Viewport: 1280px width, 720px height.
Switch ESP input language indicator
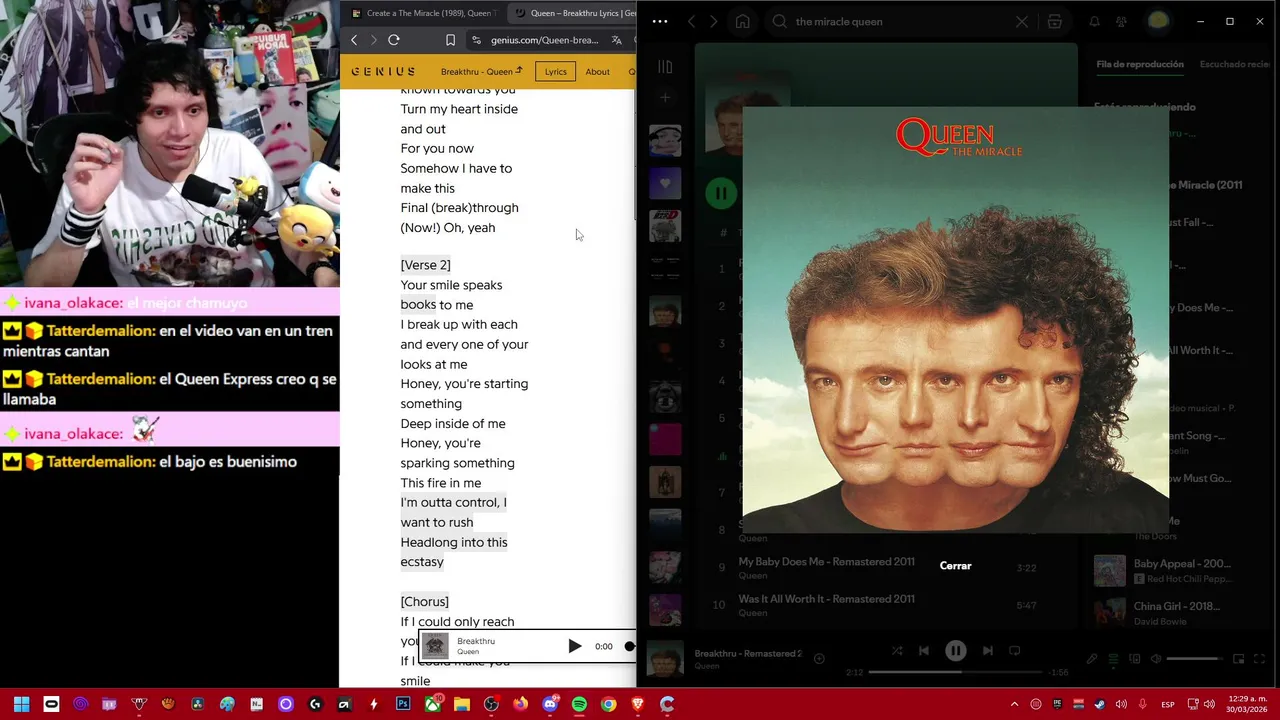click(1168, 704)
